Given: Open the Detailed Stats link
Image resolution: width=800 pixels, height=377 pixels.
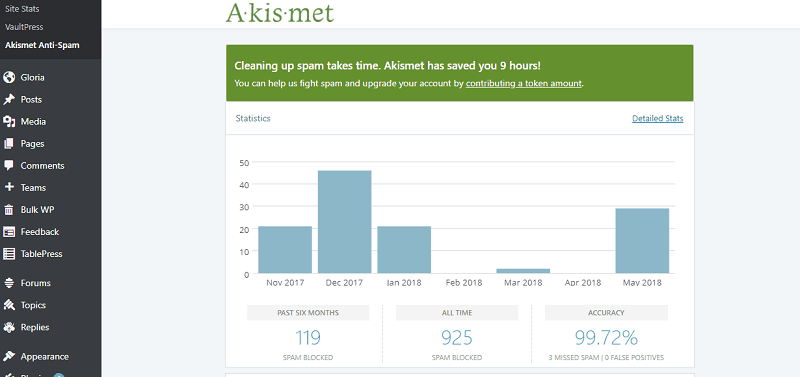Looking at the screenshot, I should (x=657, y=118).
